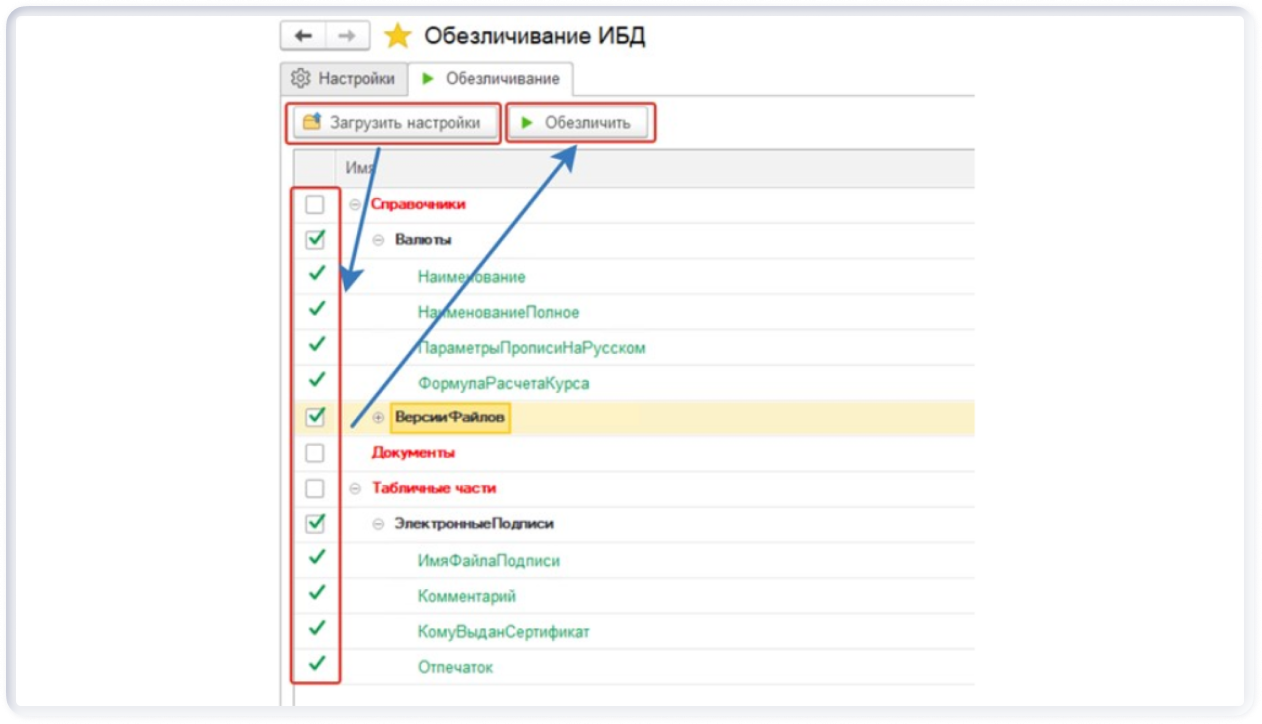1262x724 pixels.
Task: Switch to the Настройки tab
Action: pyautogui.click(x=345, y=78)
